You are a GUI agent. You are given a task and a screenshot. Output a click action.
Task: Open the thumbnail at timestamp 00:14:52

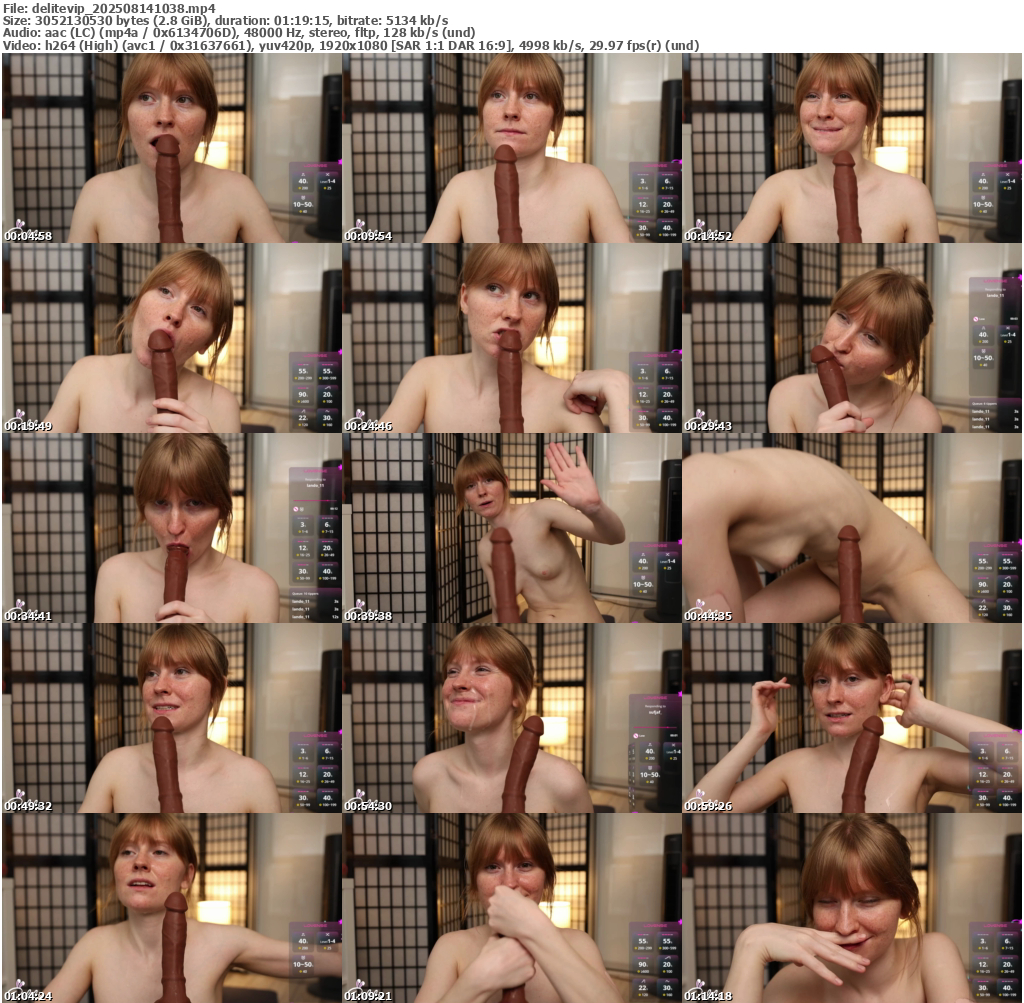(852, 148)
